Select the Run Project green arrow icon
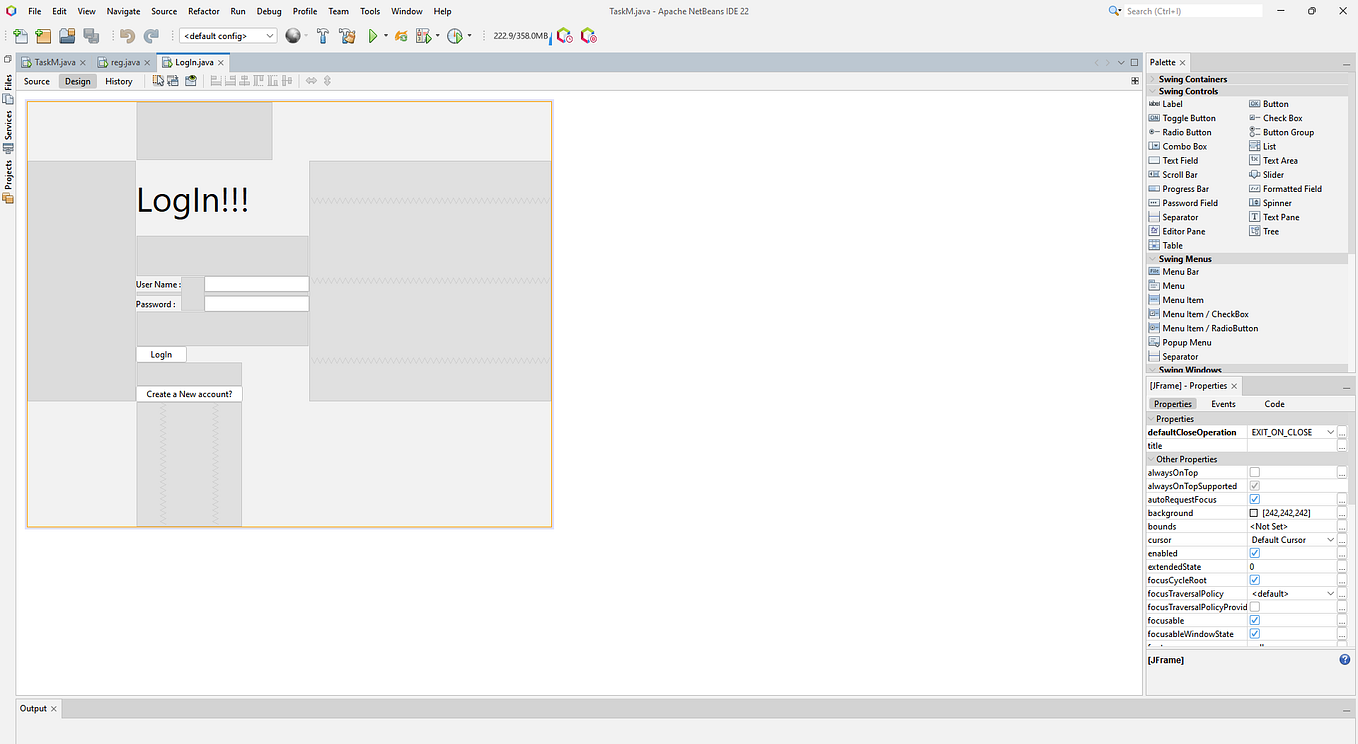Image resolution: width=1358 pixels, height=744 pixels. point(374,35)
